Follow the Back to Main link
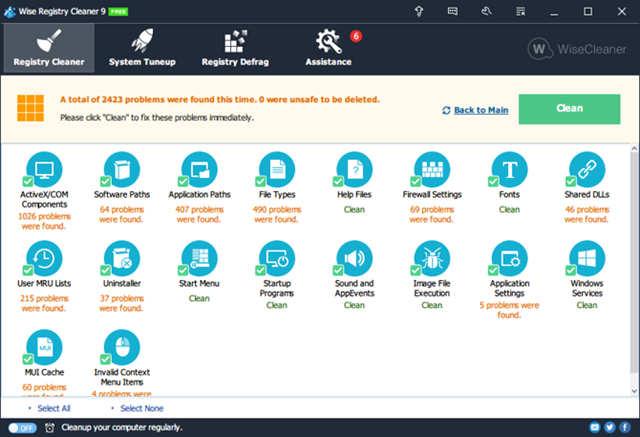640x437 pixels. click(481, 110)
